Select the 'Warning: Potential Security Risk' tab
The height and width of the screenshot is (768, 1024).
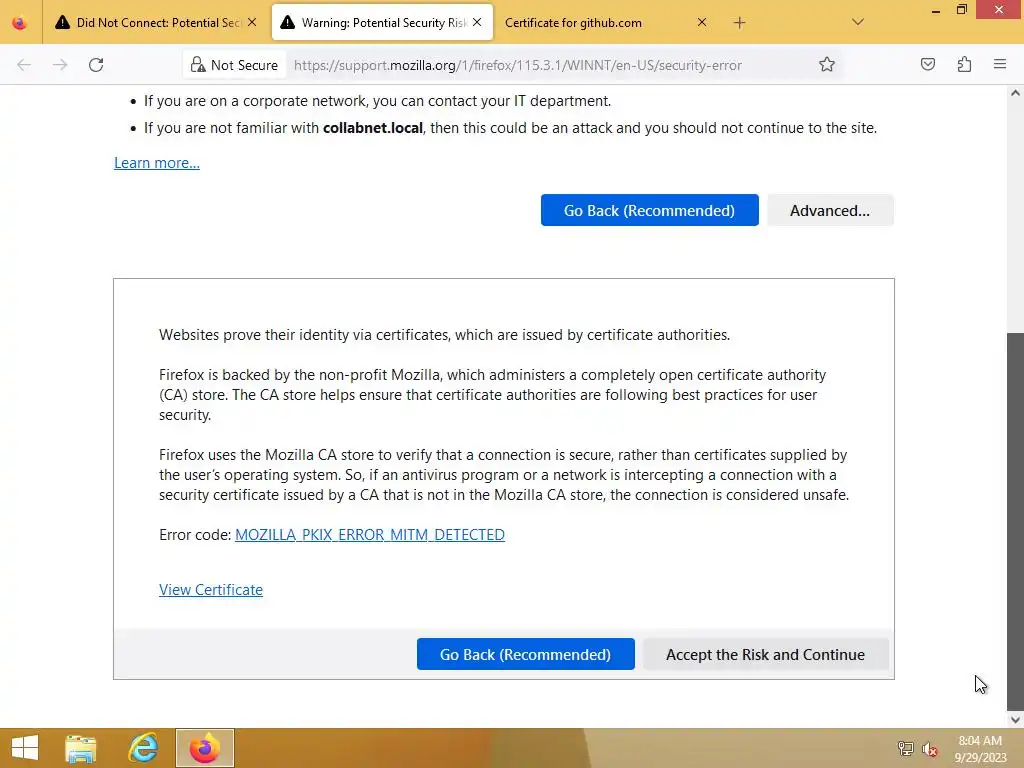click(x=382, y=23)
